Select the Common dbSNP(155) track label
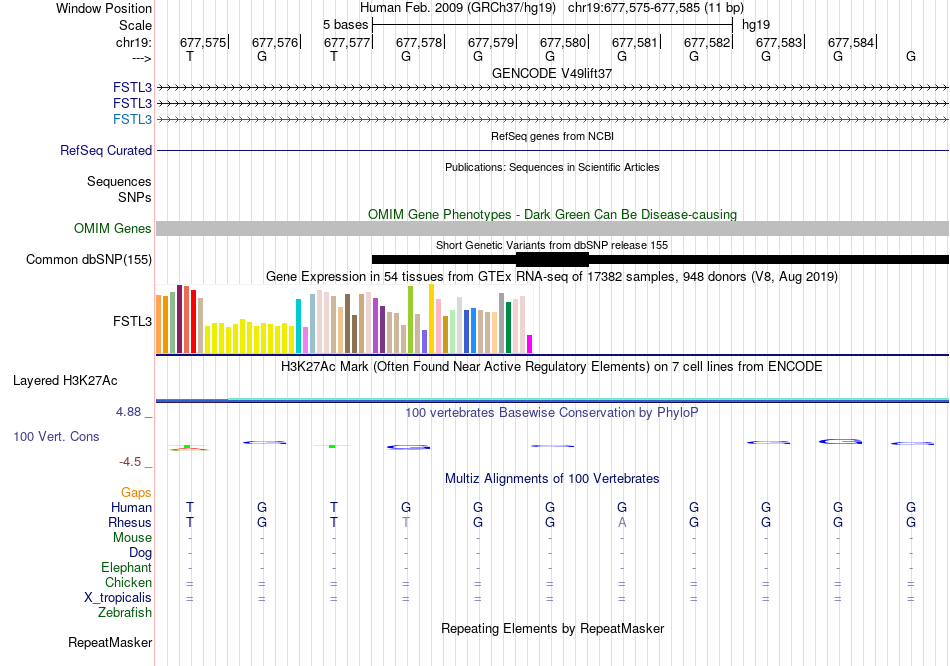The image size is (950, 666). [89, 259]
